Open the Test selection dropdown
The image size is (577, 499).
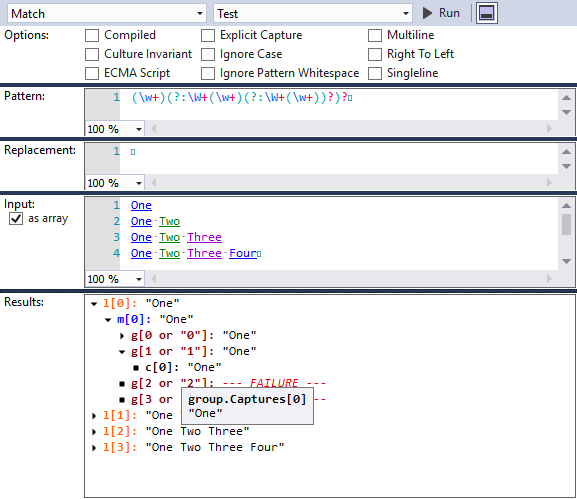(312, 14)
